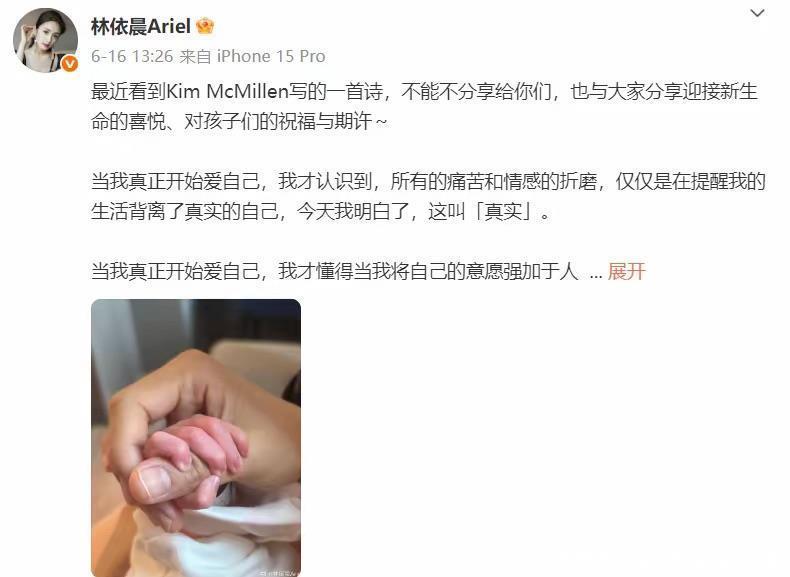
Task: Click the paragraph about 所有的痛苦和情感的折磨
Action: point(428,196)
